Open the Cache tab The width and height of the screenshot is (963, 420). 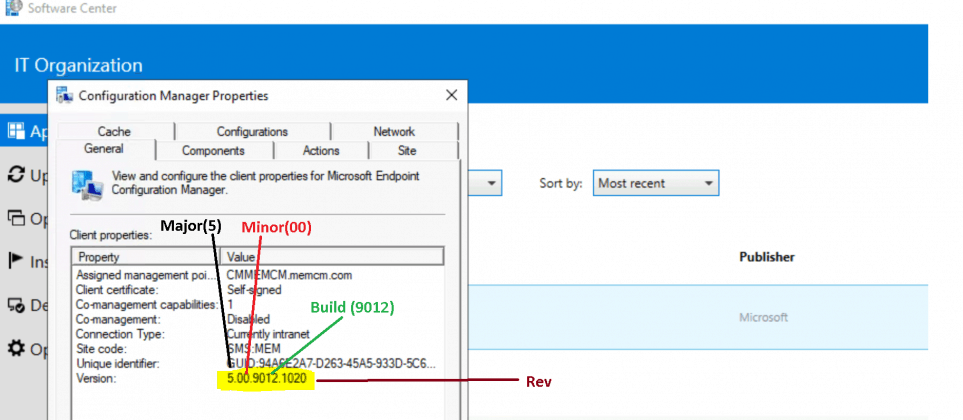pos(115,131)
